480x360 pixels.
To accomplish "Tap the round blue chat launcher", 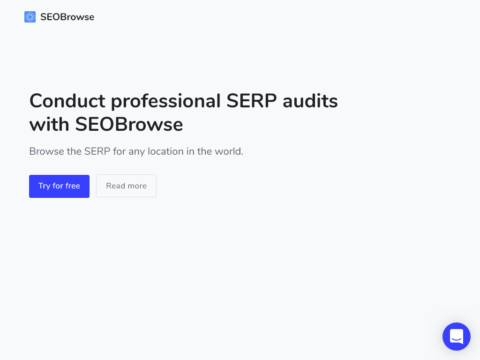I will (456, 336).
